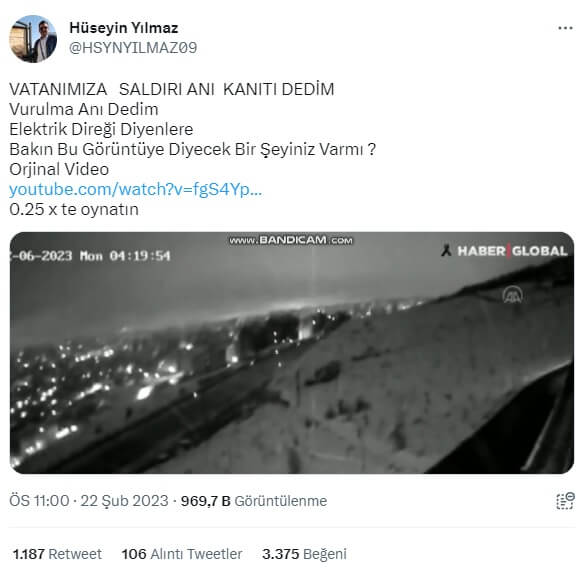The height and width of the screenshot is (572, 588).
Task: Open the youtube.com/watch link in tweet
Action: coord(135,189)
